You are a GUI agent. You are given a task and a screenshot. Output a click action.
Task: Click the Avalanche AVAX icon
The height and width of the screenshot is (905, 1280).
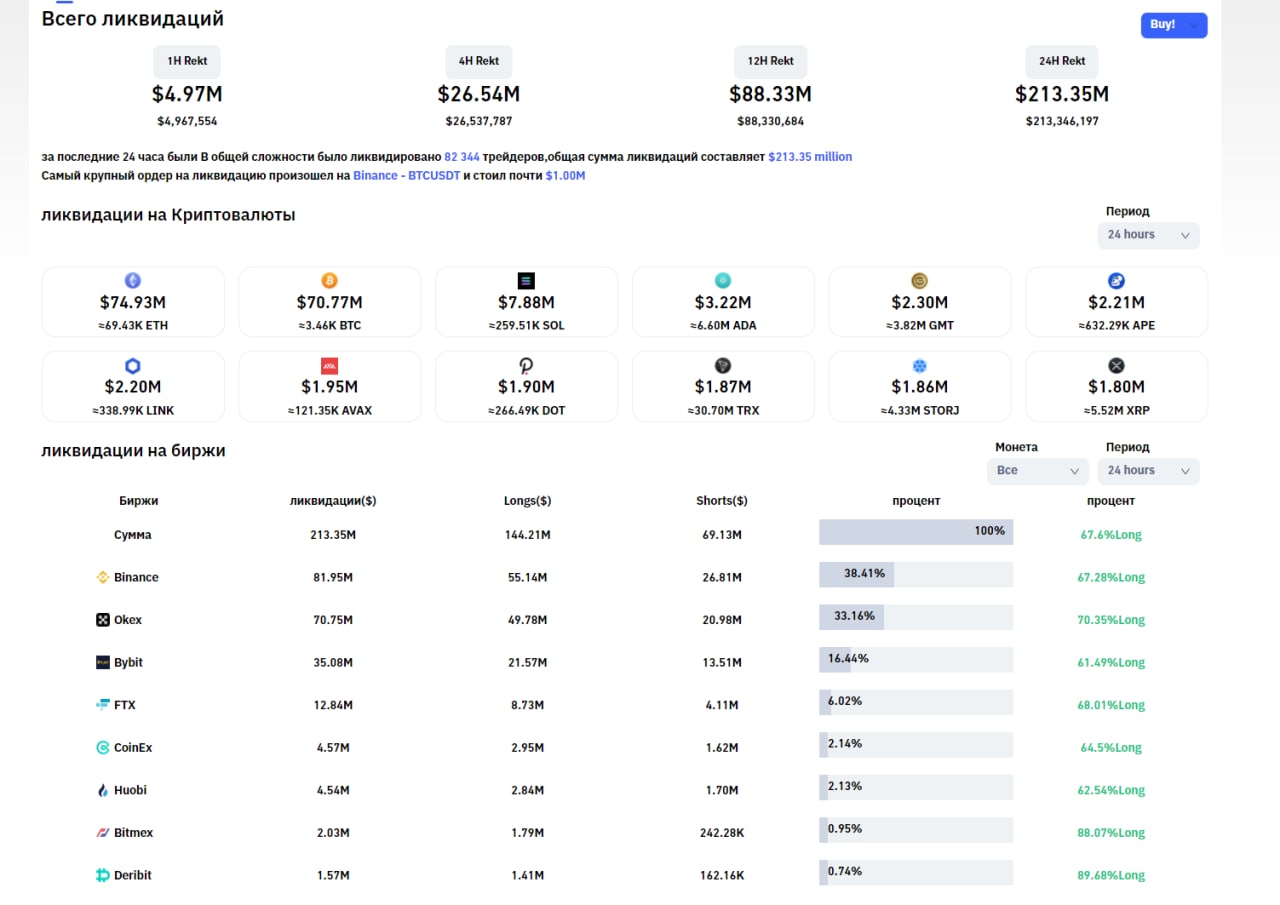pos(330,366)
